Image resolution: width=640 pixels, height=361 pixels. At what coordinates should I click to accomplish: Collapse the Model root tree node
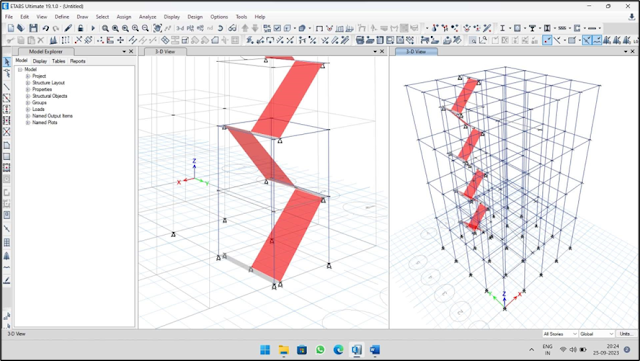[20, 69]
